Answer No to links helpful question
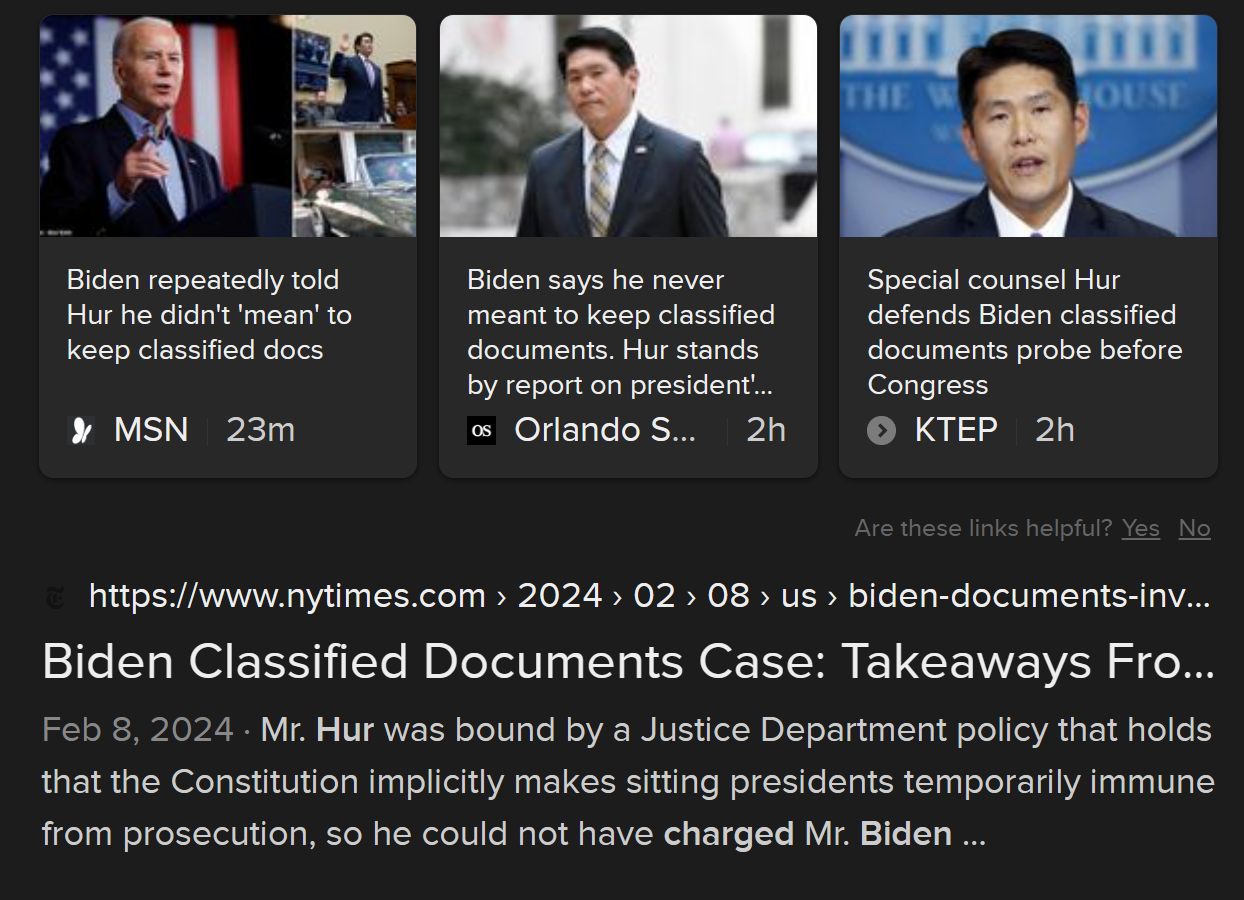Viewport: 1244px width, 900px height. click(x=1194, y=528)
